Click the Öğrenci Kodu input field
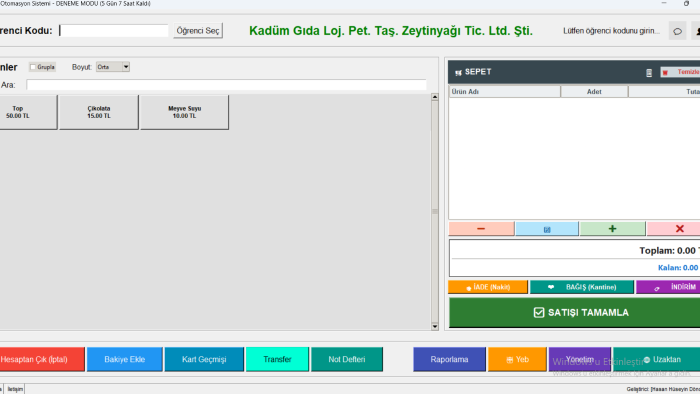Viewport: 700px width, 394px height. tap(114, 30)
